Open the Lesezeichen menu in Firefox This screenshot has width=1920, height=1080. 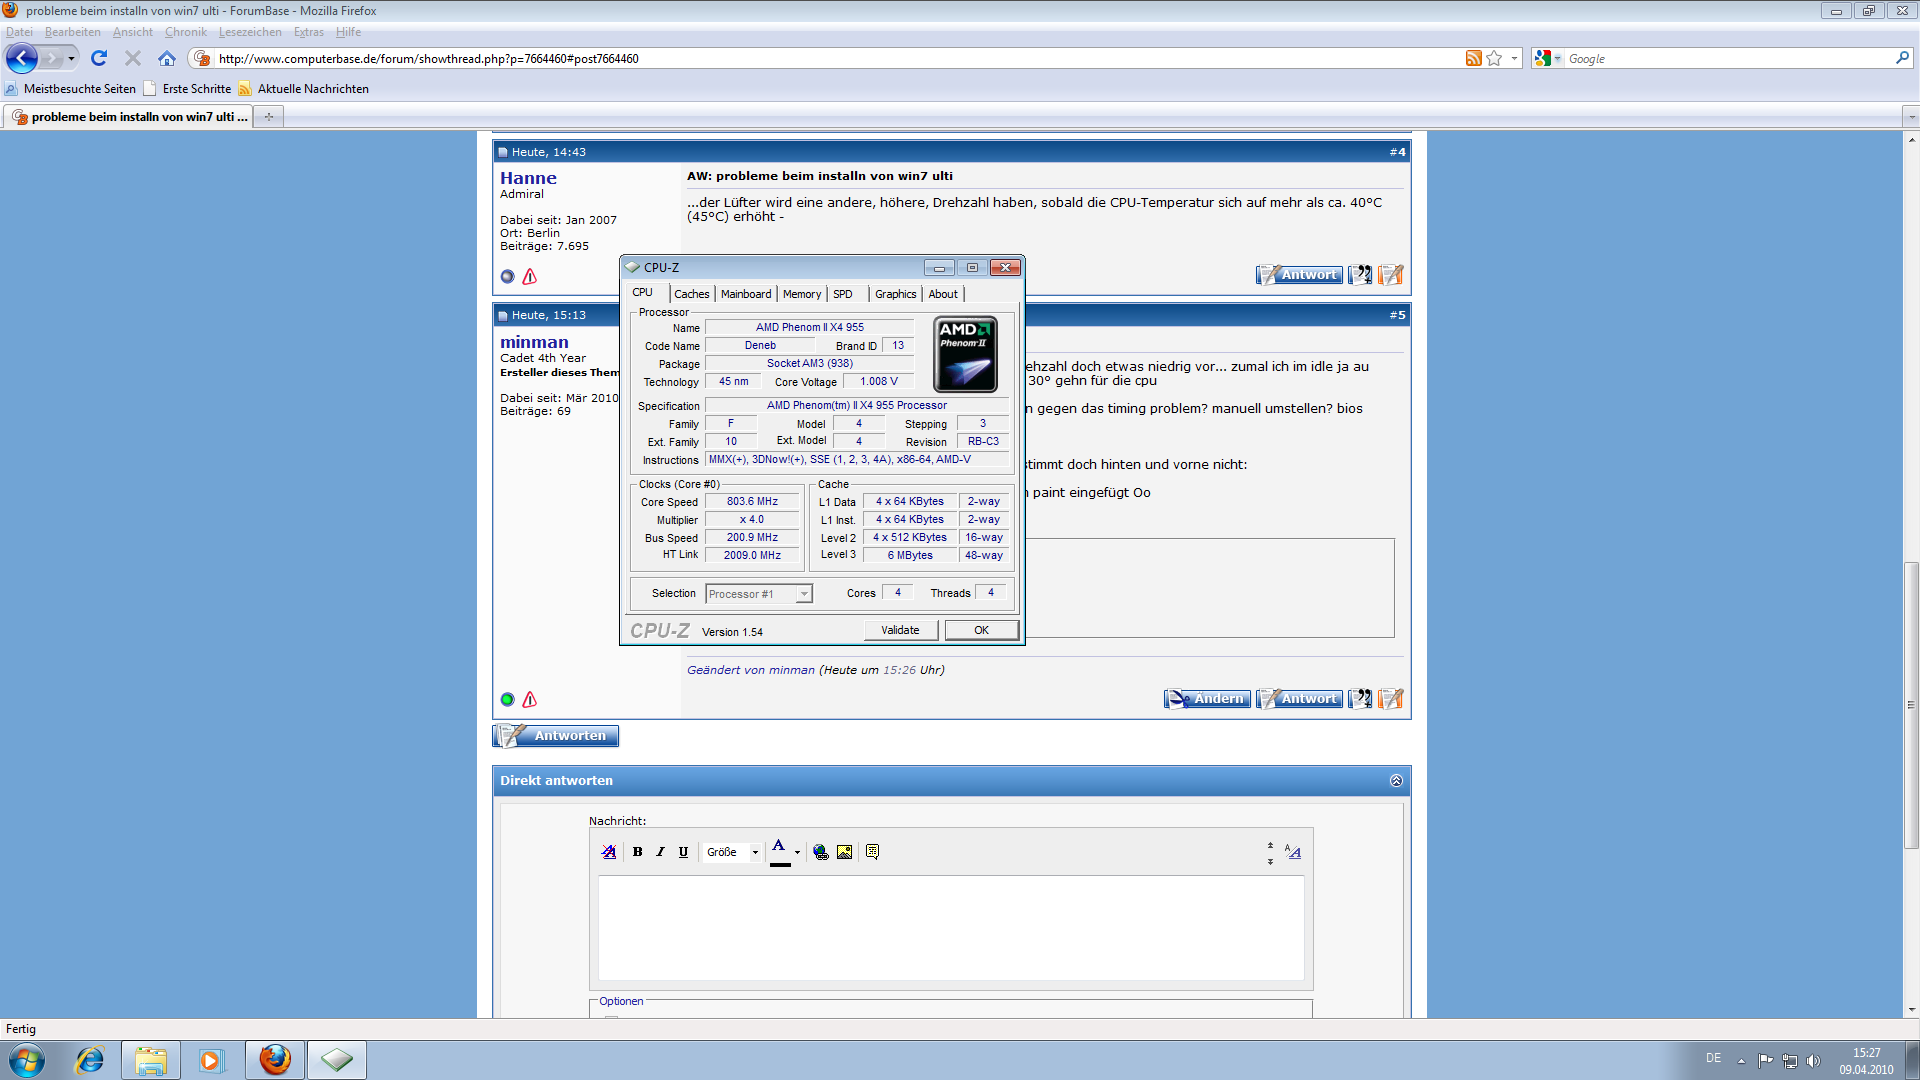click(250, 32)
